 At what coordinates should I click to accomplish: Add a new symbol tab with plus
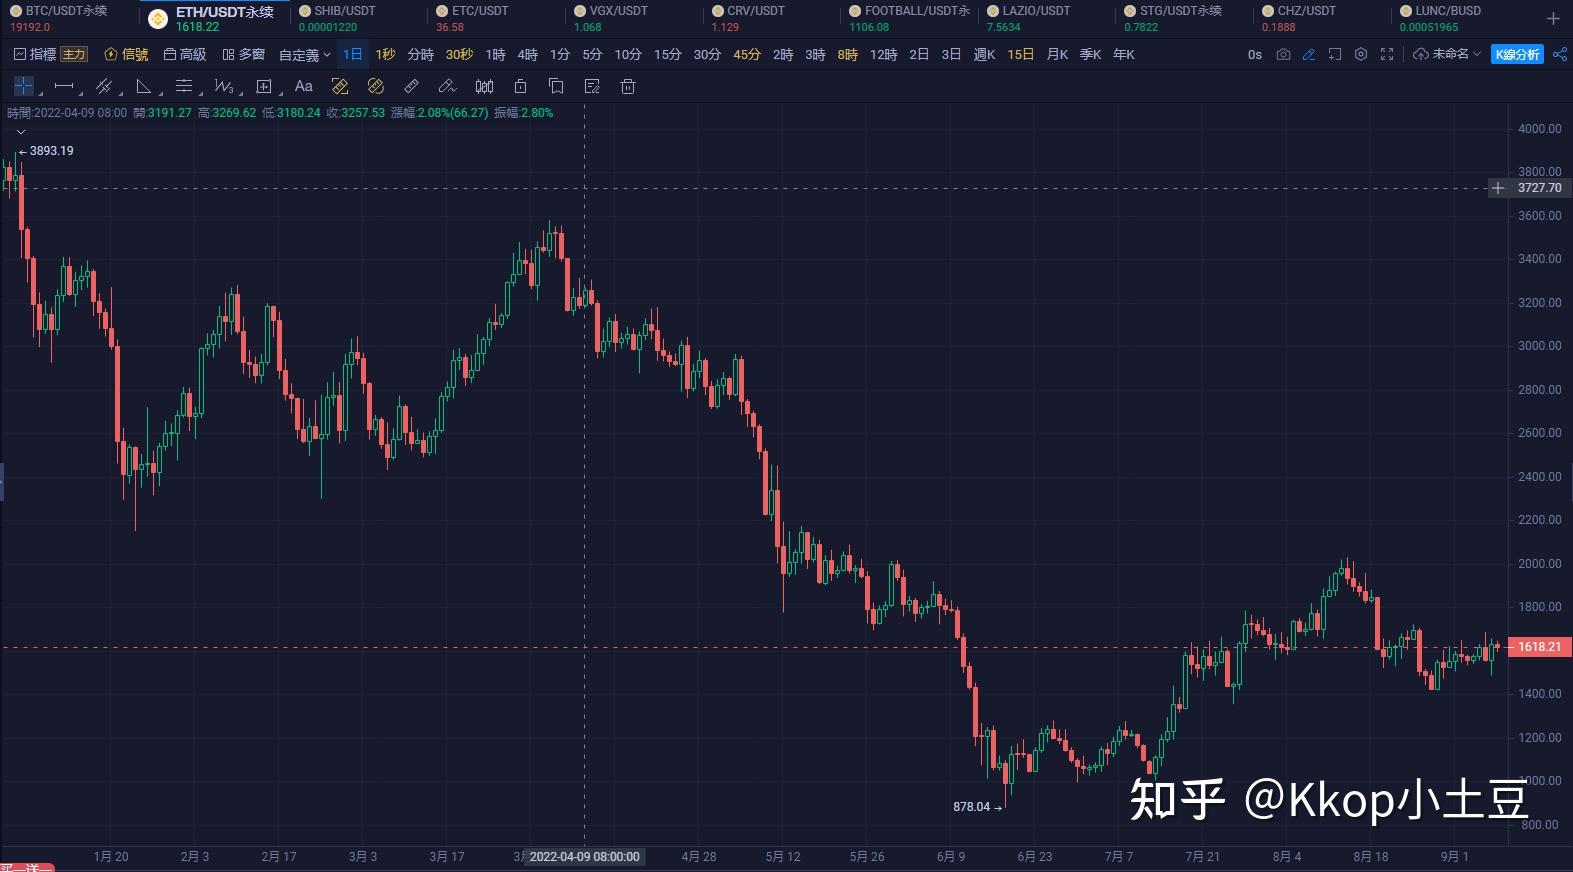point(1553,18)
